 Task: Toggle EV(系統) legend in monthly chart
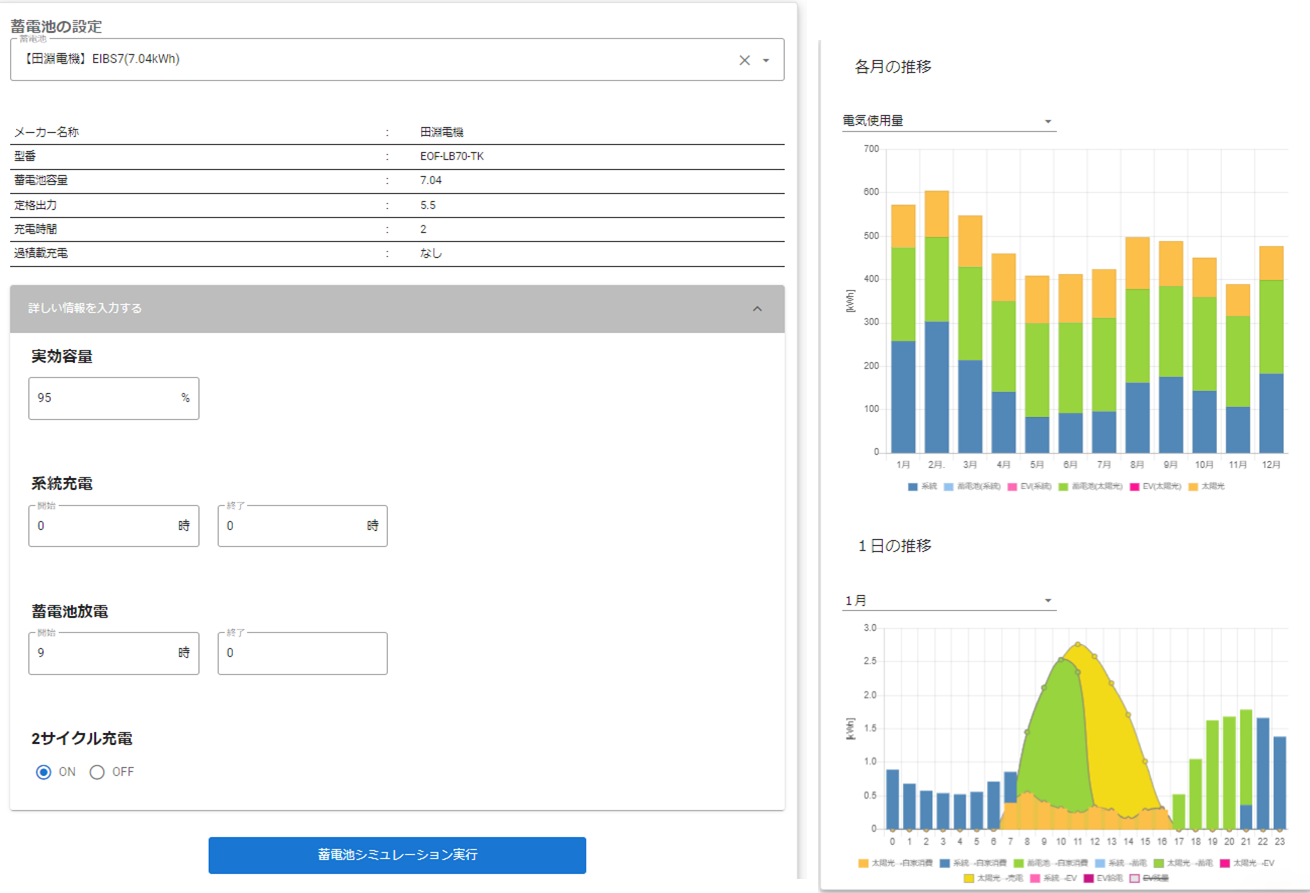(x=1029, y=487)
